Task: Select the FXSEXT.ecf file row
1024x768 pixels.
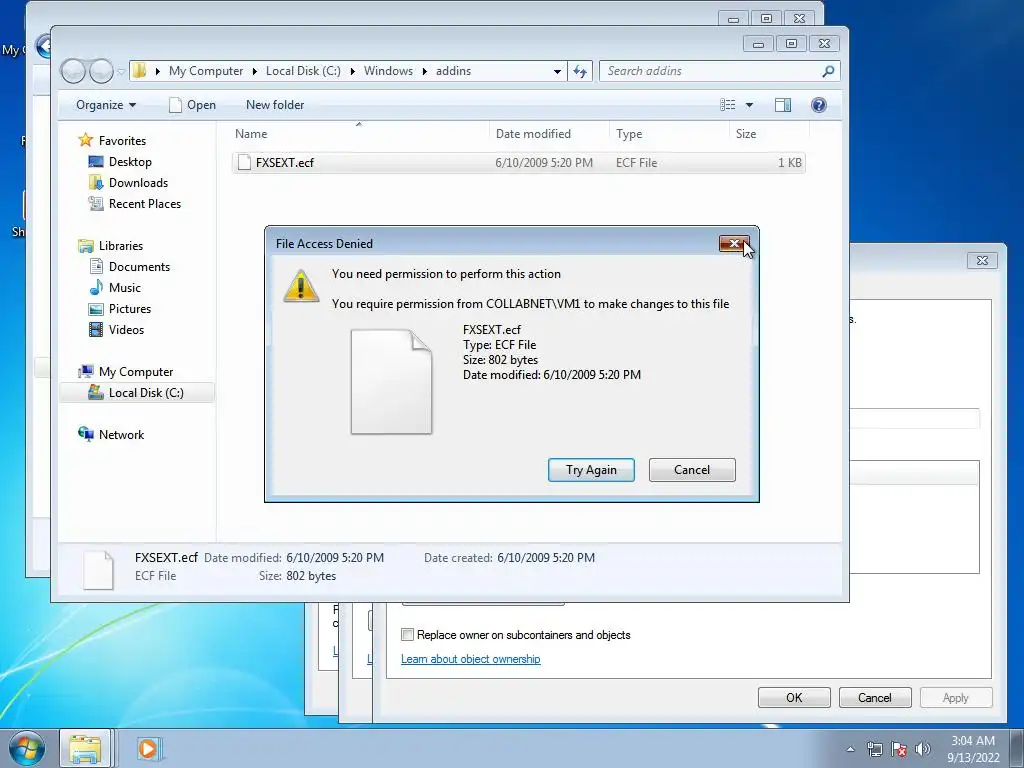Action: (x=519, y=163)
